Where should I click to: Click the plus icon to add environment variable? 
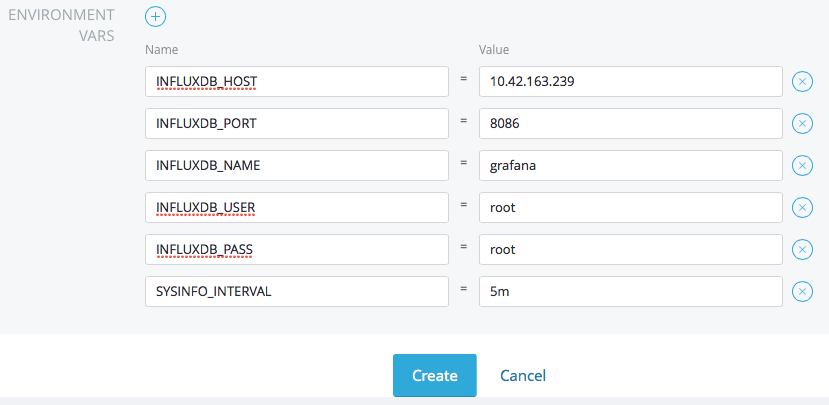[x=156, y=16]
